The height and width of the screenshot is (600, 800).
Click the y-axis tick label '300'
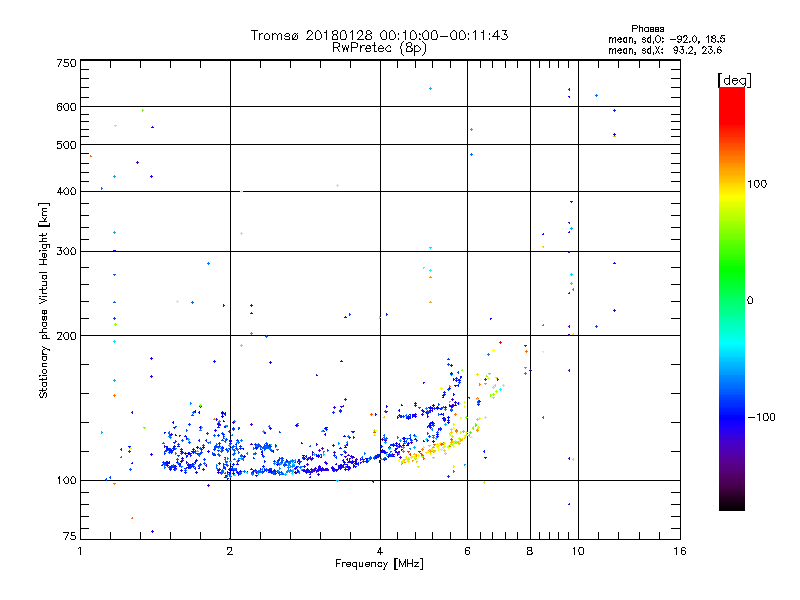tap(67, 252)
